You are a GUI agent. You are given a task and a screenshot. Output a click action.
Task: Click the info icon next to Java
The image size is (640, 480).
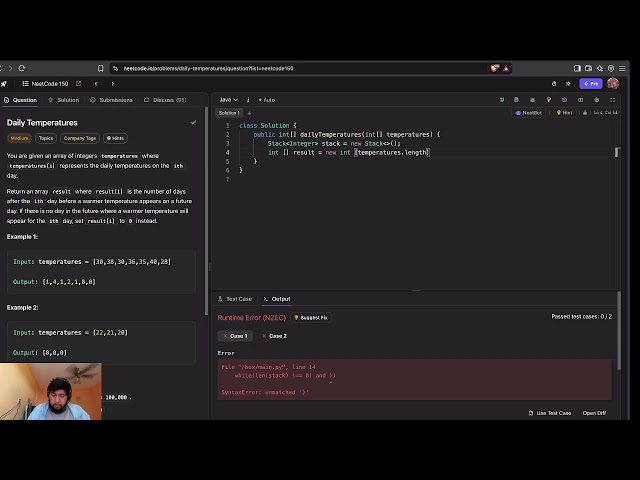coord(248,100)
